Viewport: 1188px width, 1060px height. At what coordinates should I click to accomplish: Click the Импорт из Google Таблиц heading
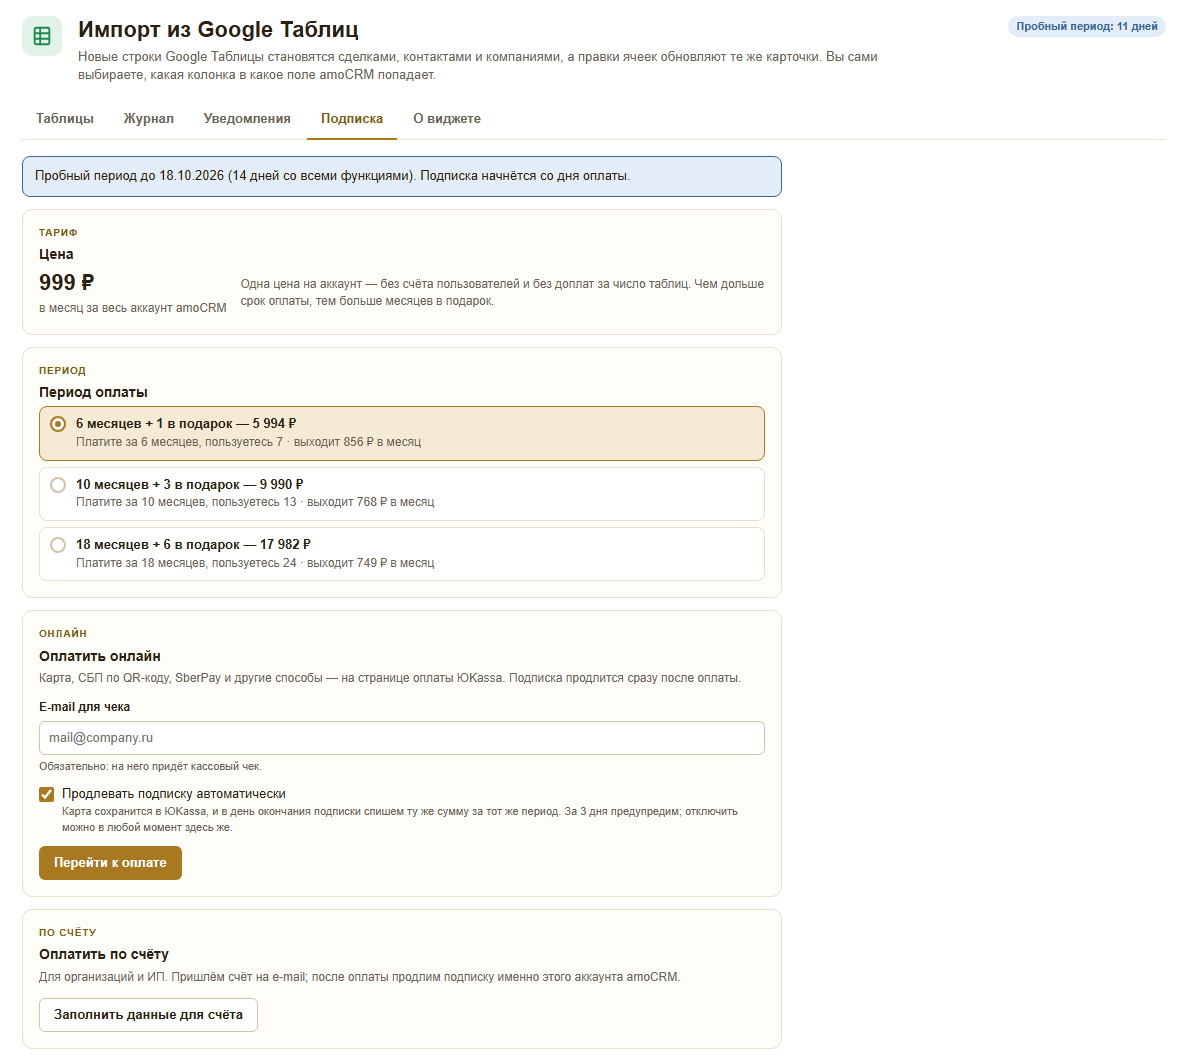click(x=218, y=30)
